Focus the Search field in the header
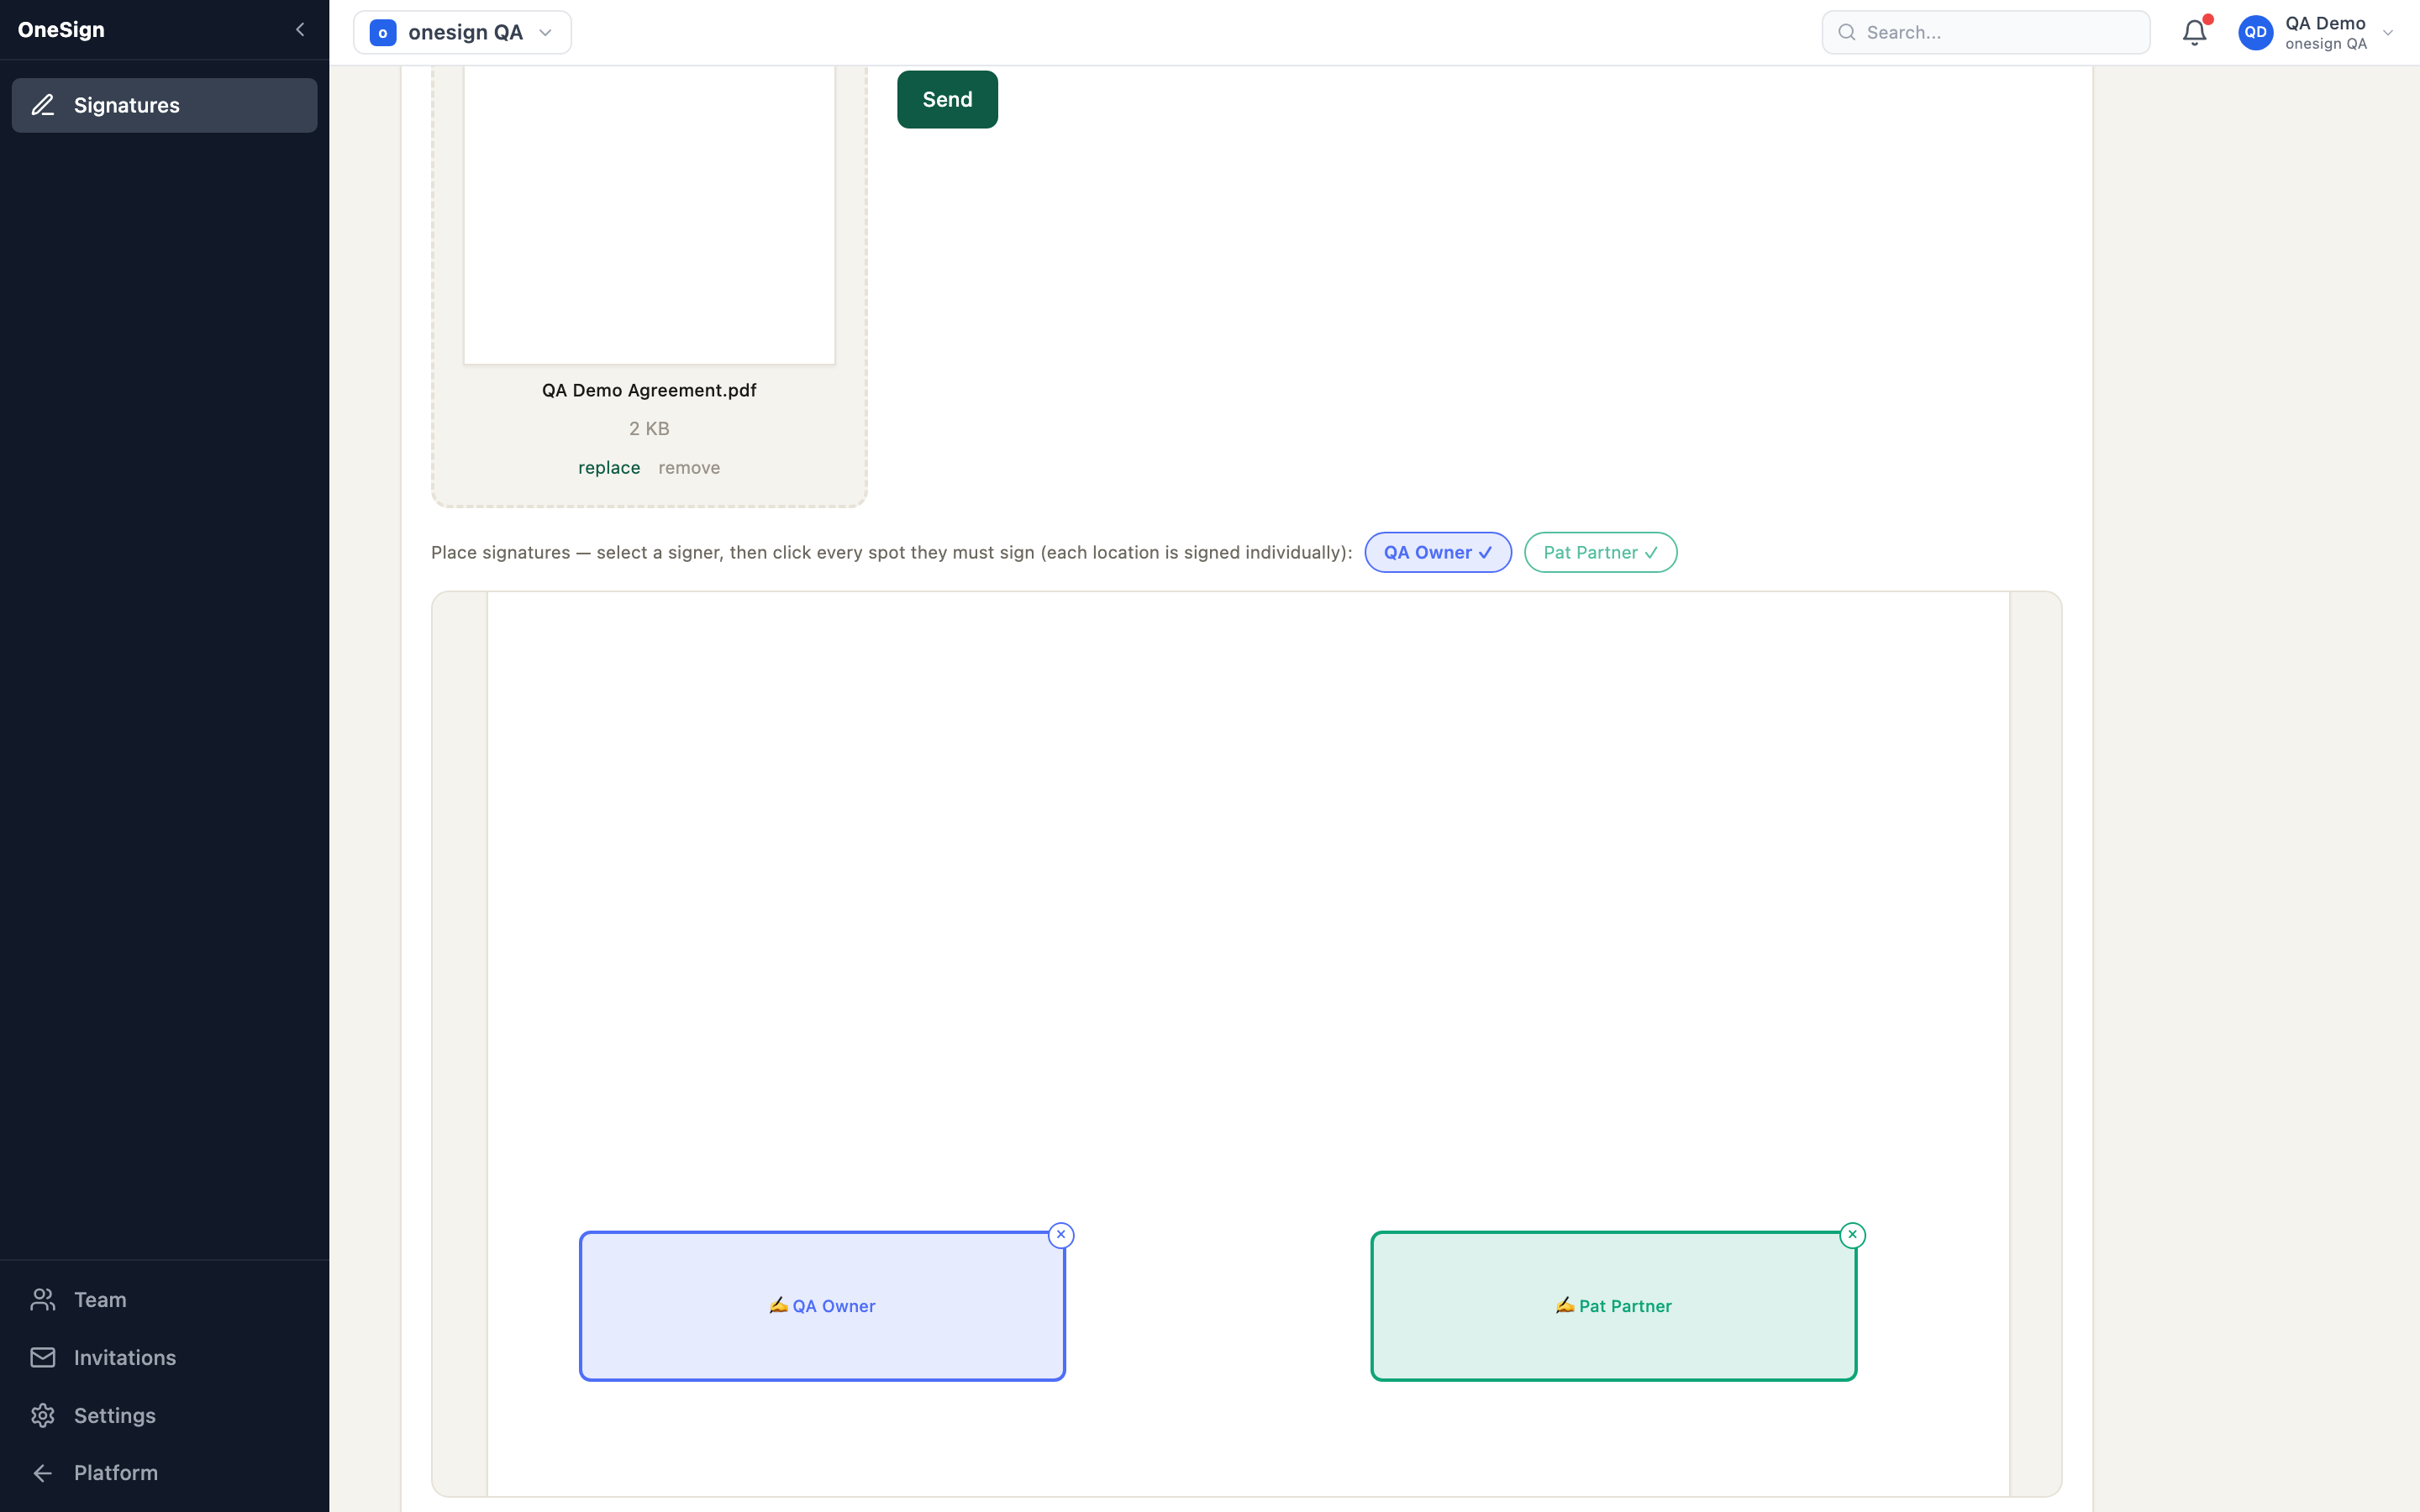This screenshot has width=2420, height=1512. (x=1985, y=32)
